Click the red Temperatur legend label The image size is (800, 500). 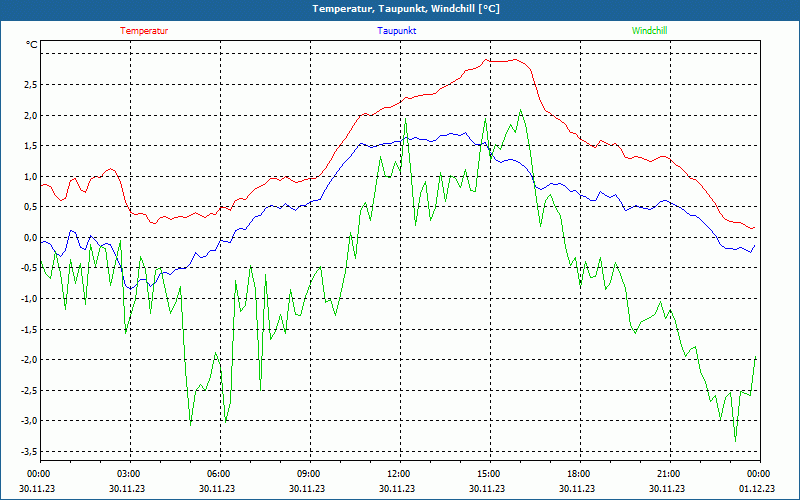pos(144,31)
